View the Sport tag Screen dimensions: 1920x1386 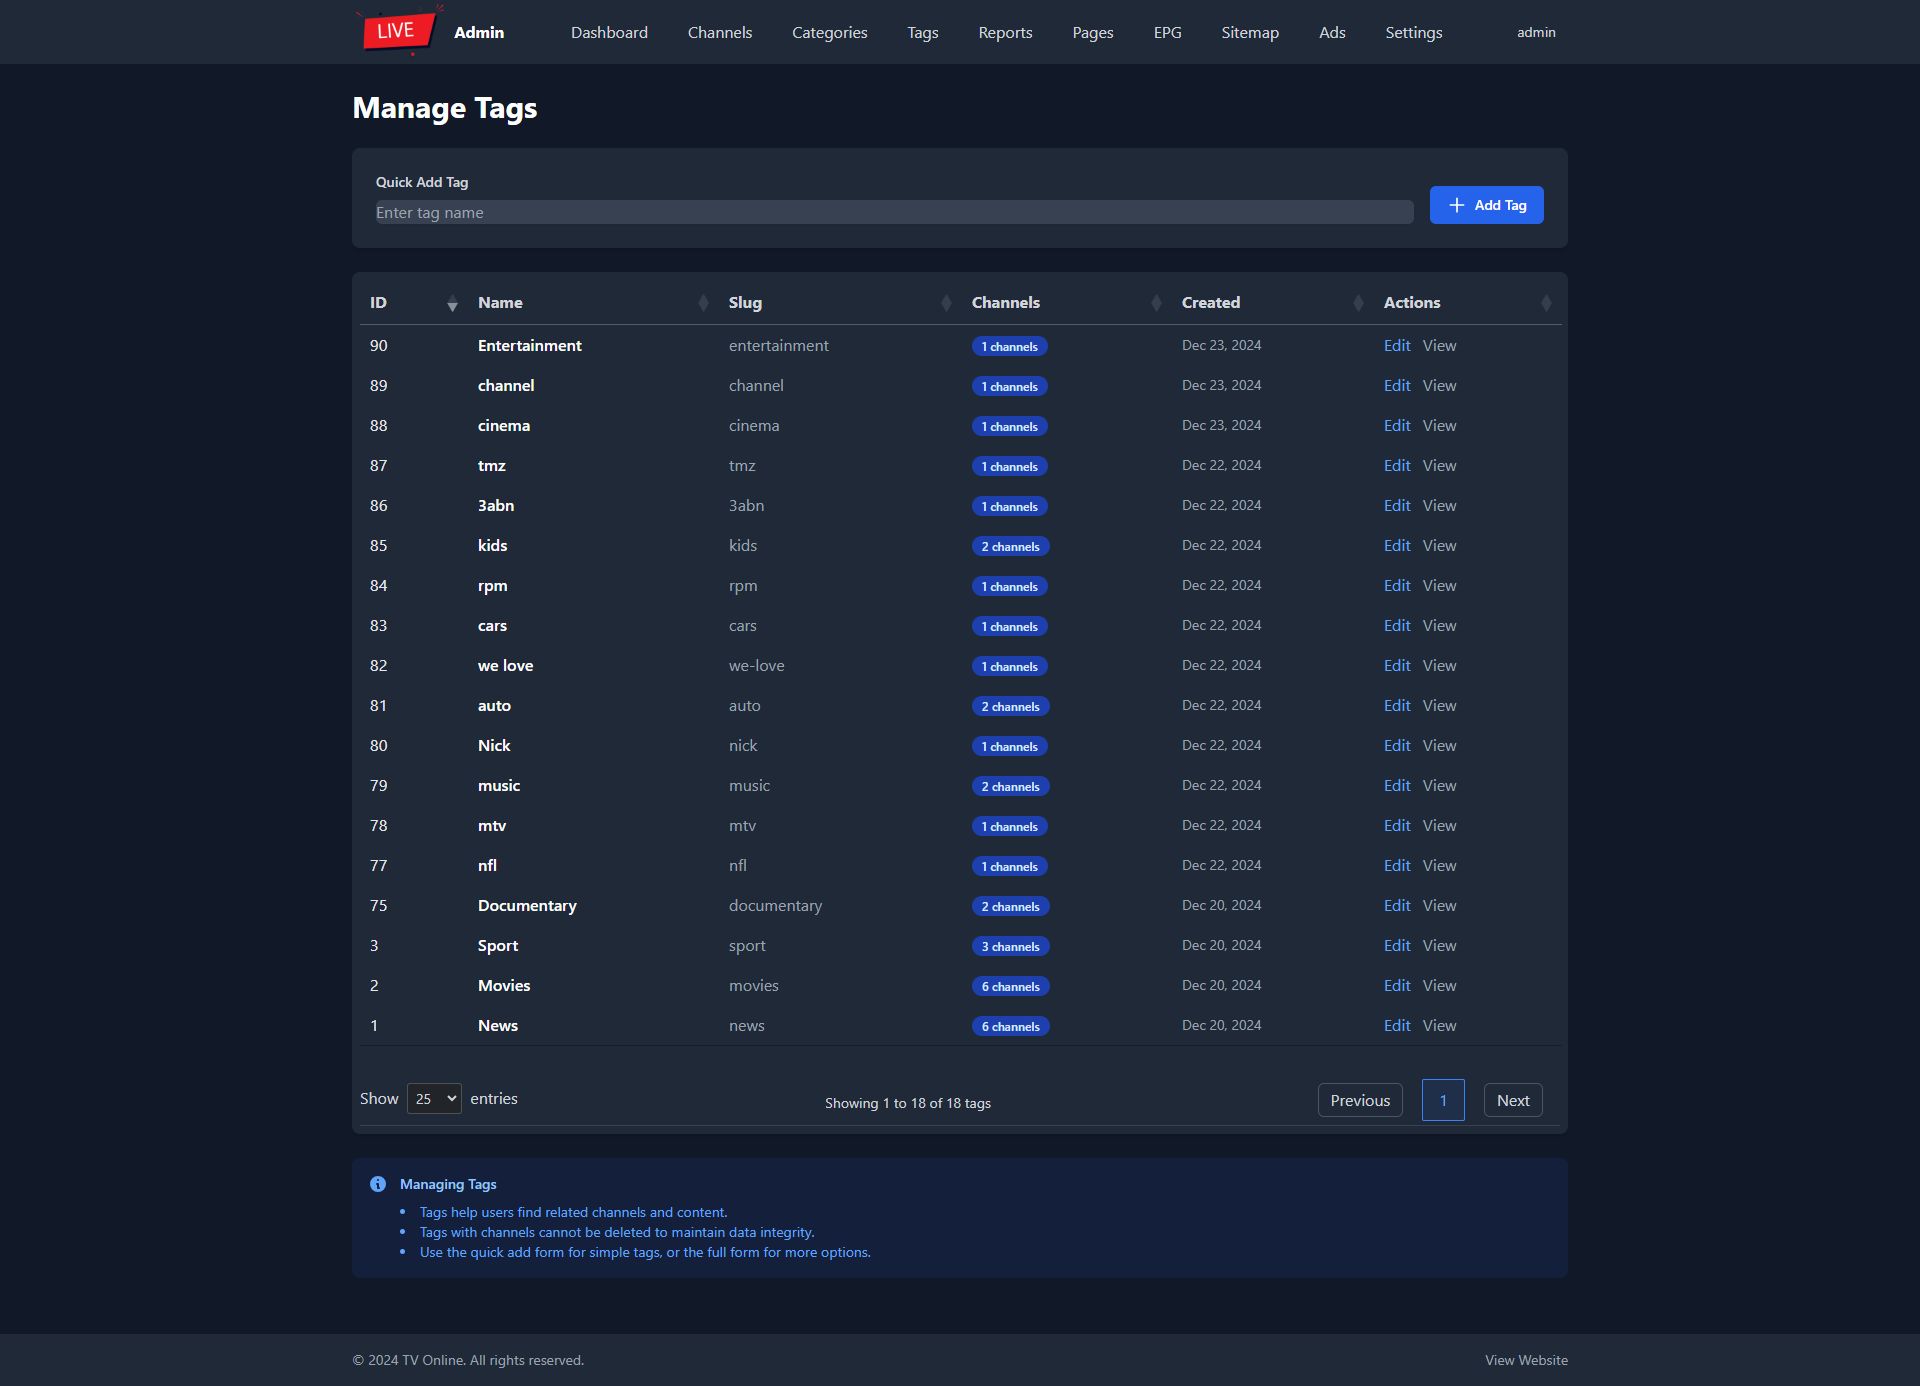[x=1439, y=945]
